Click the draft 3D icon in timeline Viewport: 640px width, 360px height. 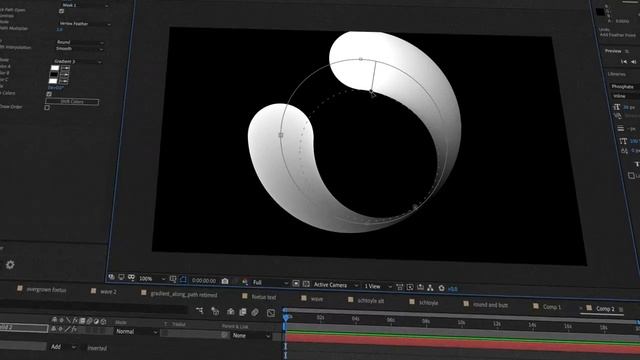pyautogui.click(x=215, y=311)
